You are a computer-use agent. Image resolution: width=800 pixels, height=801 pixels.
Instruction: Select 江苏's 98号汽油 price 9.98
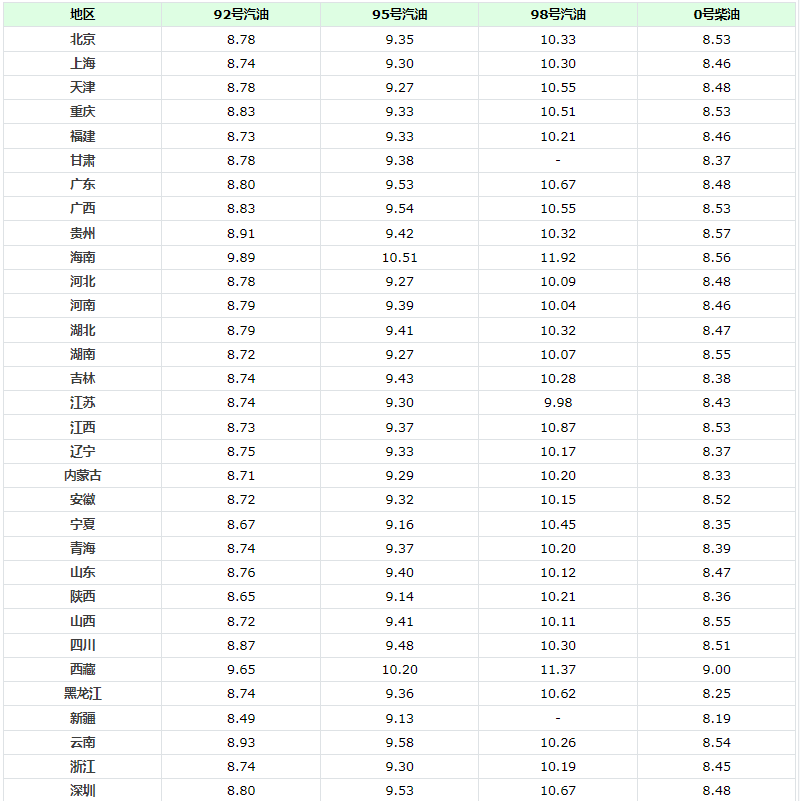[558, 402]
